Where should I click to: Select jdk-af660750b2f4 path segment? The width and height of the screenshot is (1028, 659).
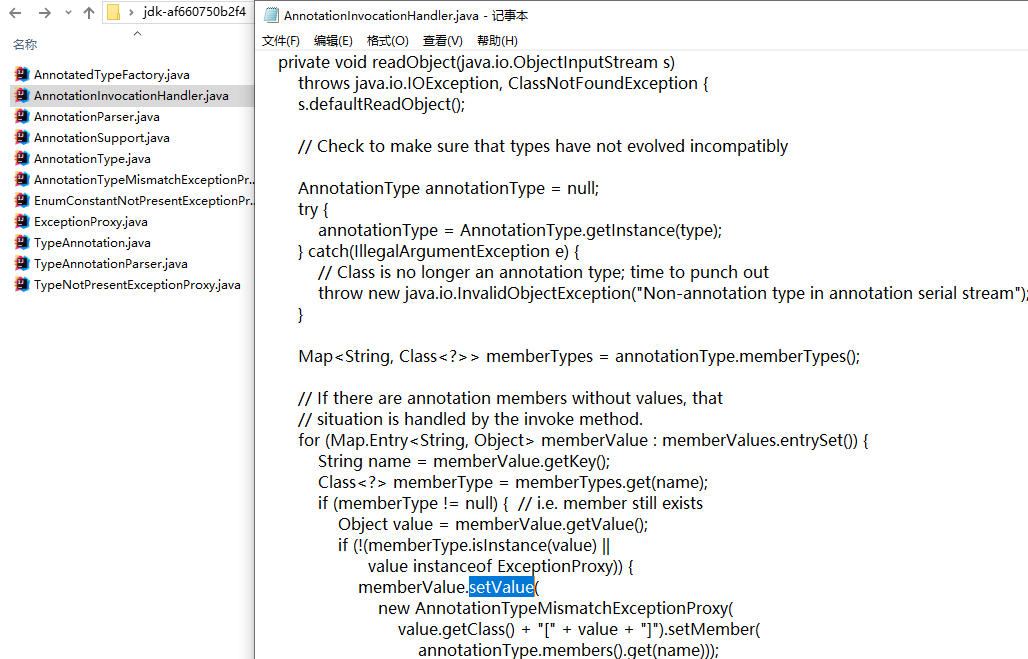[195, 12]
